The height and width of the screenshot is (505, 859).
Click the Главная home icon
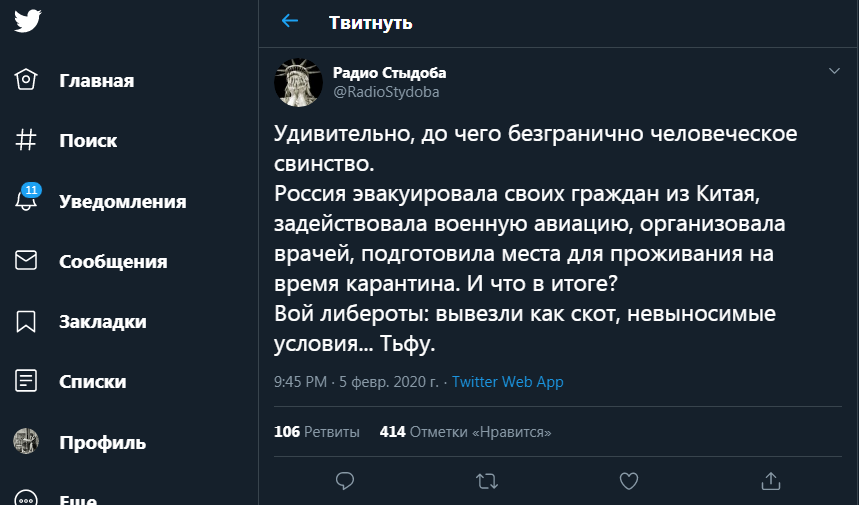click(27, 81)
